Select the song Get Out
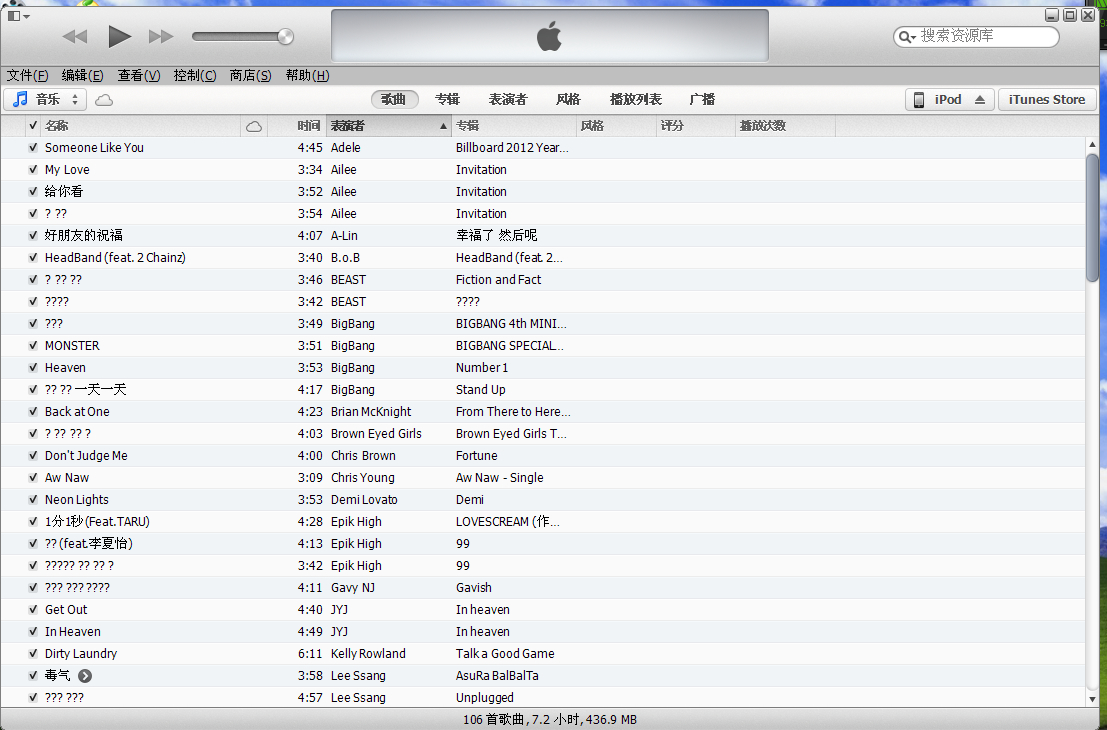 tap(66, 609)
